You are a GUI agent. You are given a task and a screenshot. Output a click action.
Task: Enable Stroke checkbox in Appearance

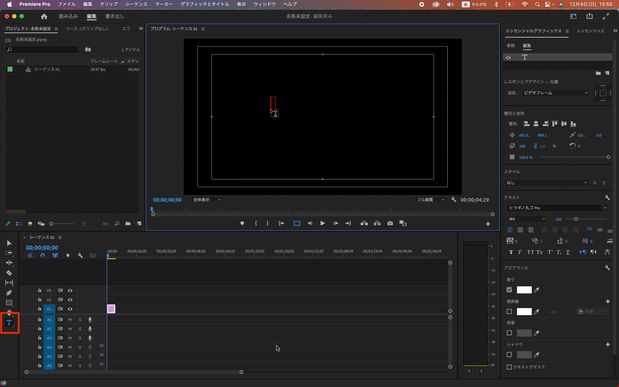(509, 312)
